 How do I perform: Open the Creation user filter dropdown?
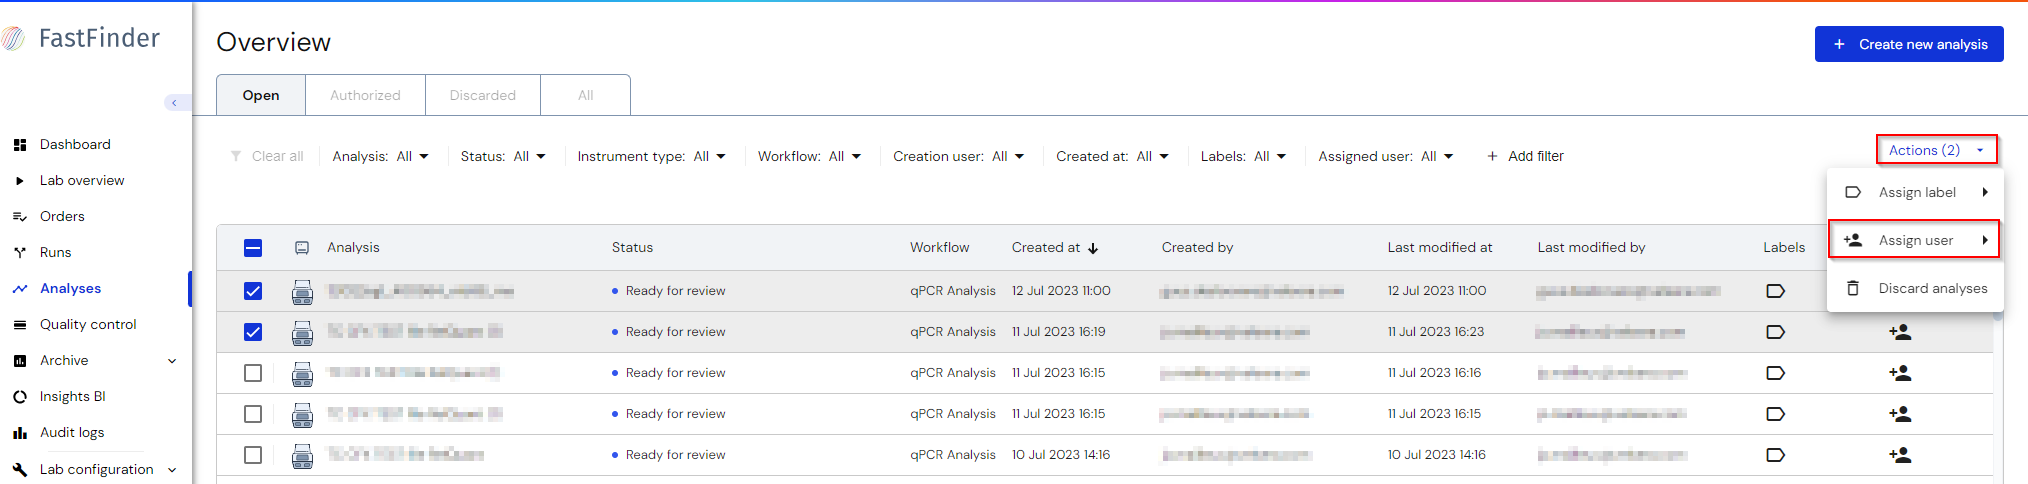(959, 156)
